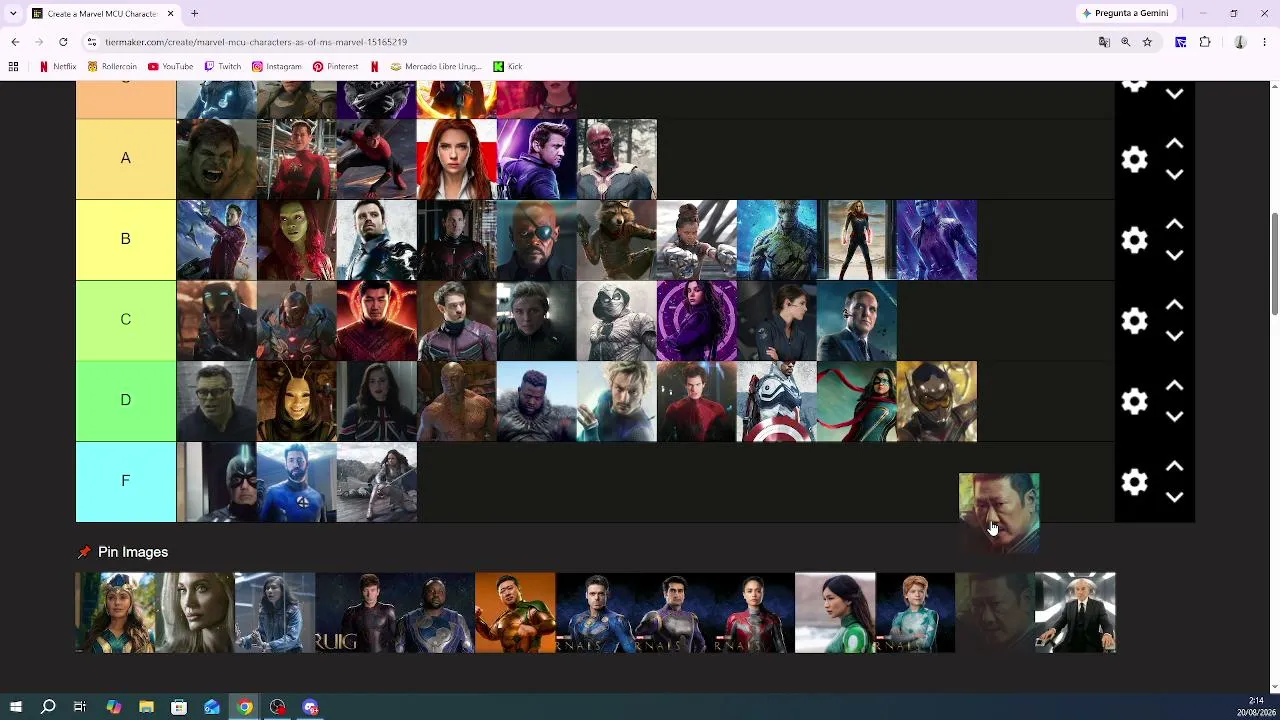Screen dimensions: 1280x720
Task: Open the Pinterest bookmark
Action: pos(335,66)
